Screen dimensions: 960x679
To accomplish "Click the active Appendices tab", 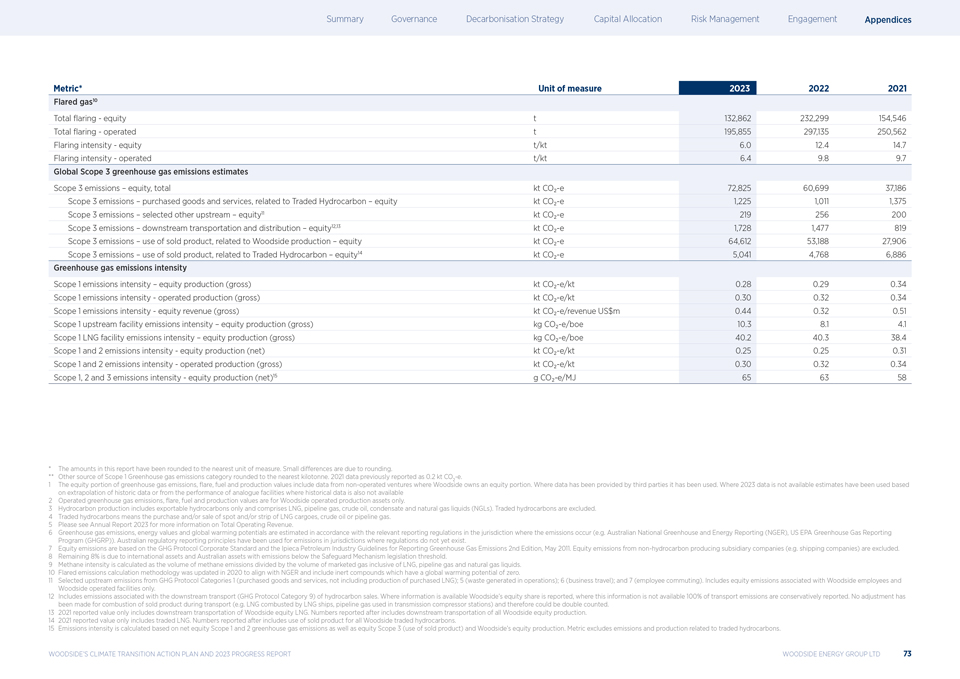I will (x=888, y=20).
